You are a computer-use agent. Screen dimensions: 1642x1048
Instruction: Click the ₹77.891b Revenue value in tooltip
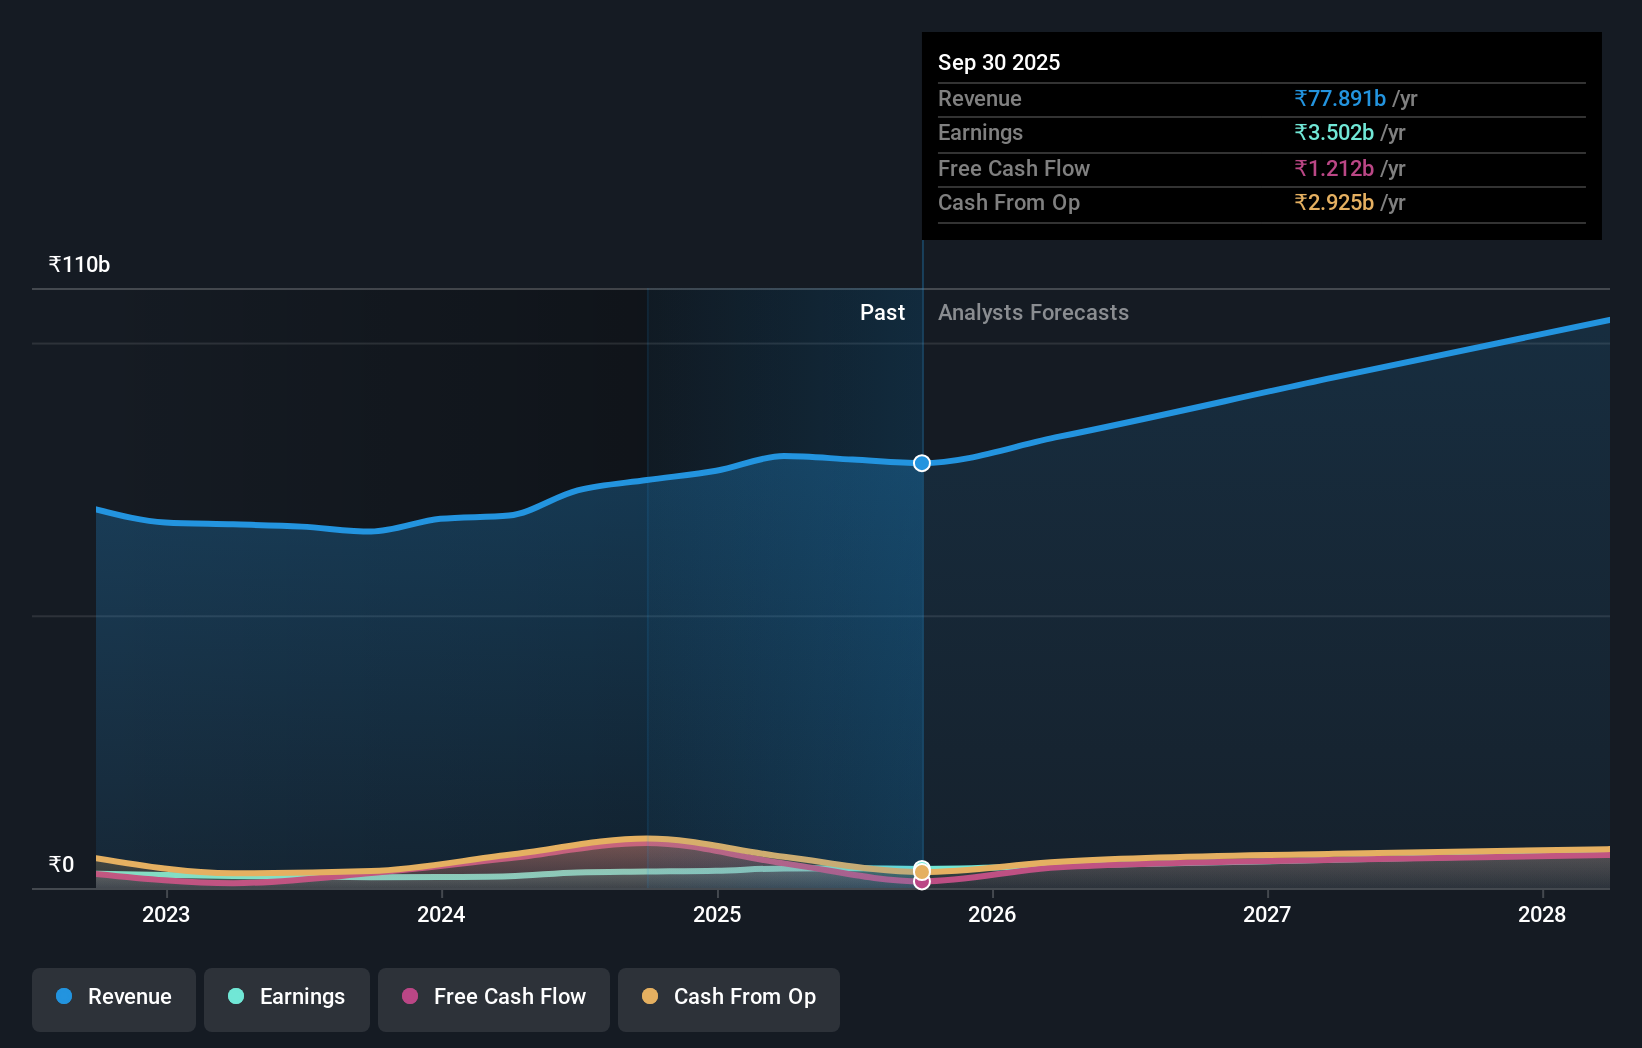point(1340,99)
